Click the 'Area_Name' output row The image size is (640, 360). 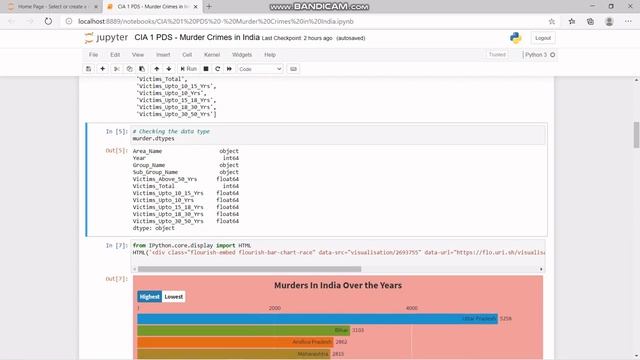tap(186, 151)
